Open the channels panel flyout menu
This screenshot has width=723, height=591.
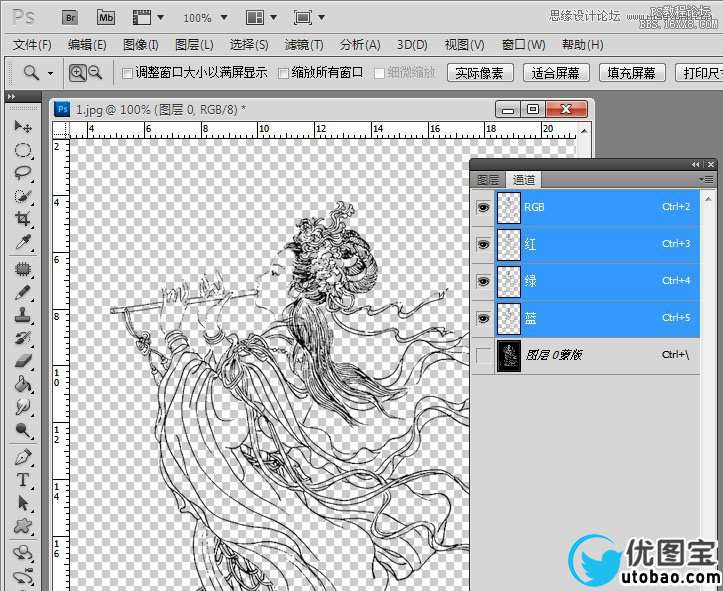click(707, 179)
